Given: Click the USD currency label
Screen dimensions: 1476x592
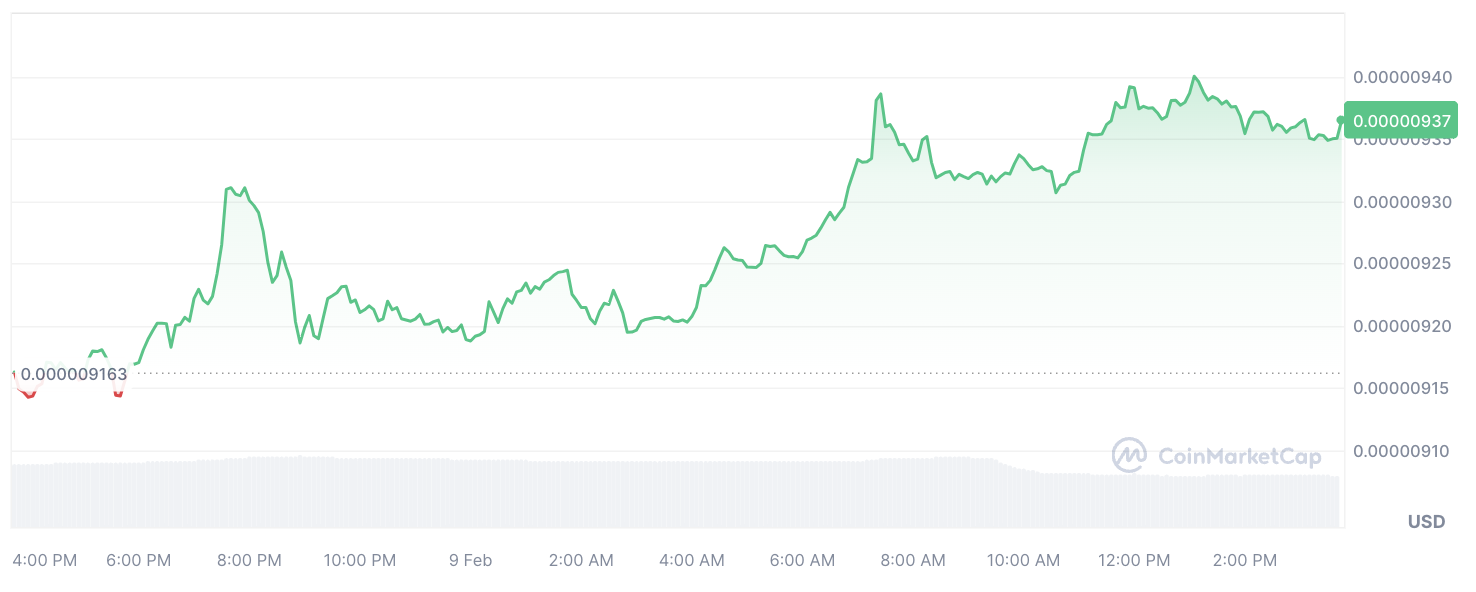Looking at the screenshot, I should 1426,522.
